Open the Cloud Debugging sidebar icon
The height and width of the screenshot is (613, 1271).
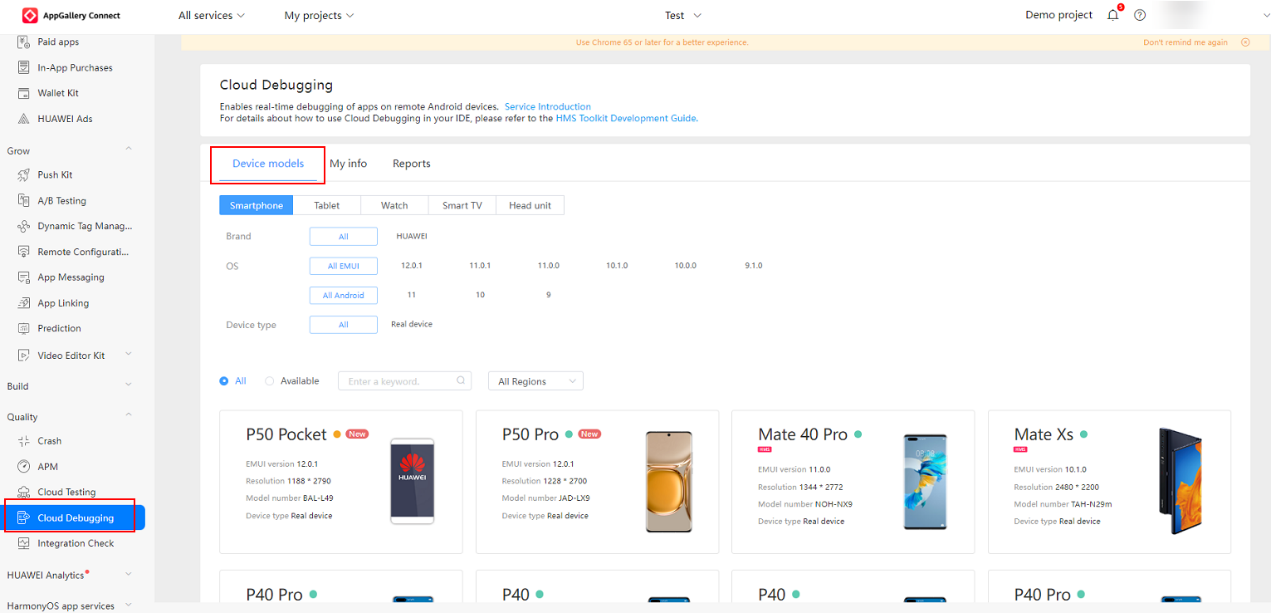[24, 518]
